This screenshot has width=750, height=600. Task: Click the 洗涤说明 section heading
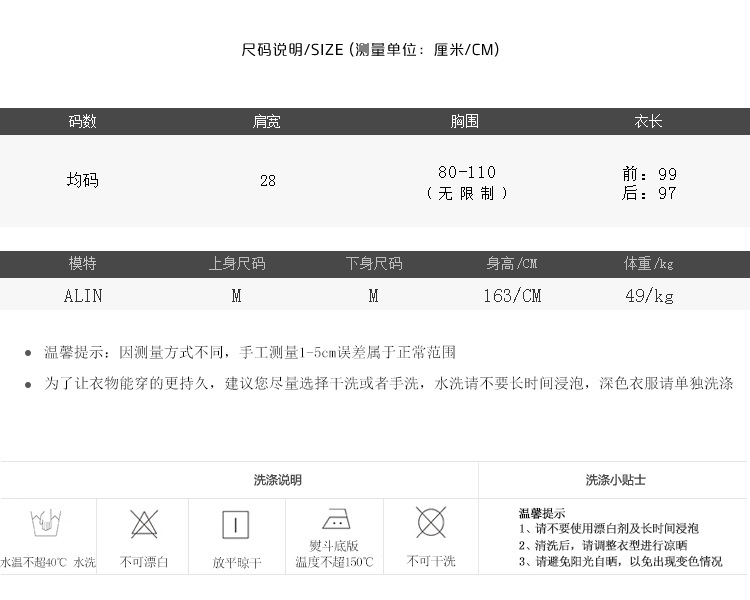click(x=277, y=480)
